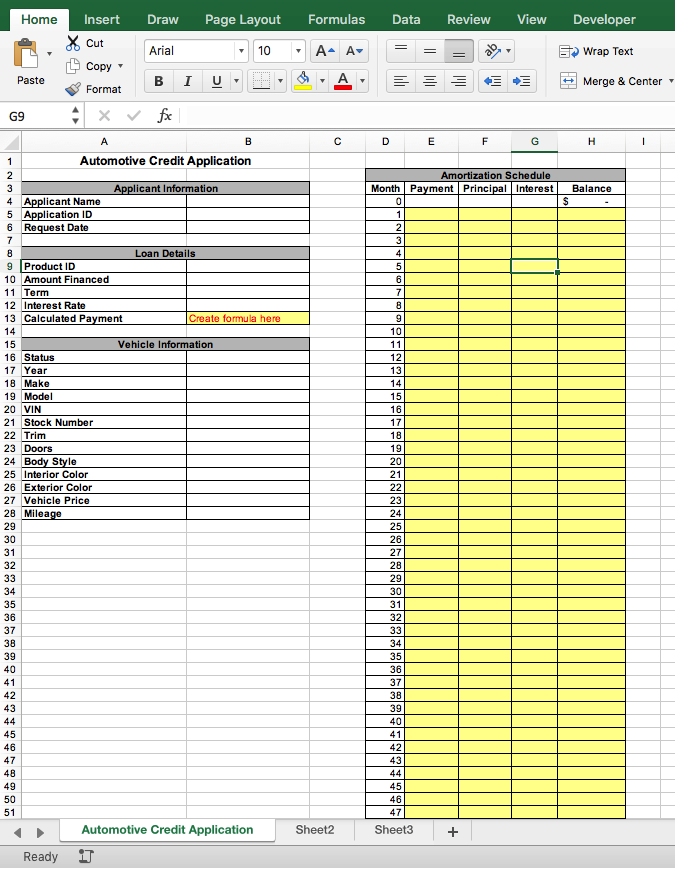Select column G header

point(534,142)
